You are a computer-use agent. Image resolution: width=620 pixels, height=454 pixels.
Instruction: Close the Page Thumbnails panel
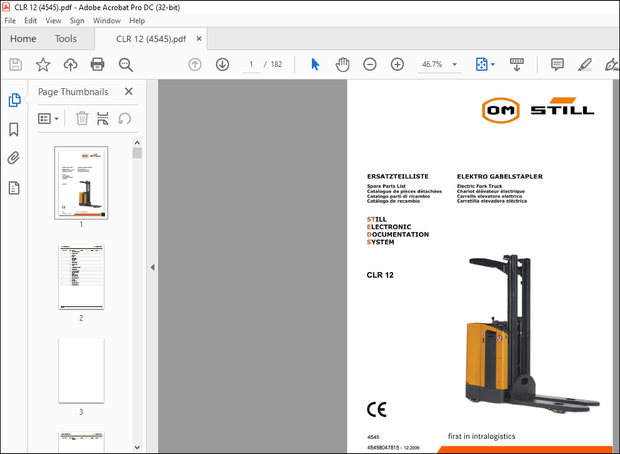tap(129, 91)
